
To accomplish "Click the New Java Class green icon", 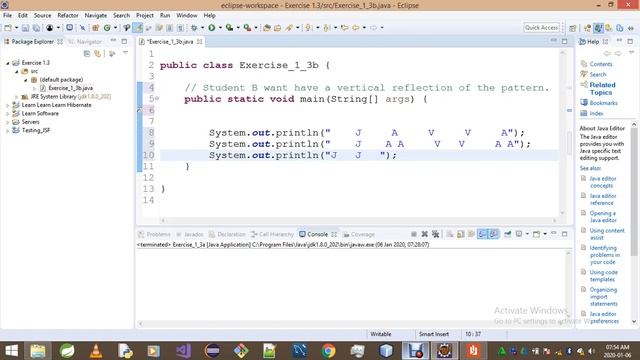I will pyautogui.click(x=107, y=28).
